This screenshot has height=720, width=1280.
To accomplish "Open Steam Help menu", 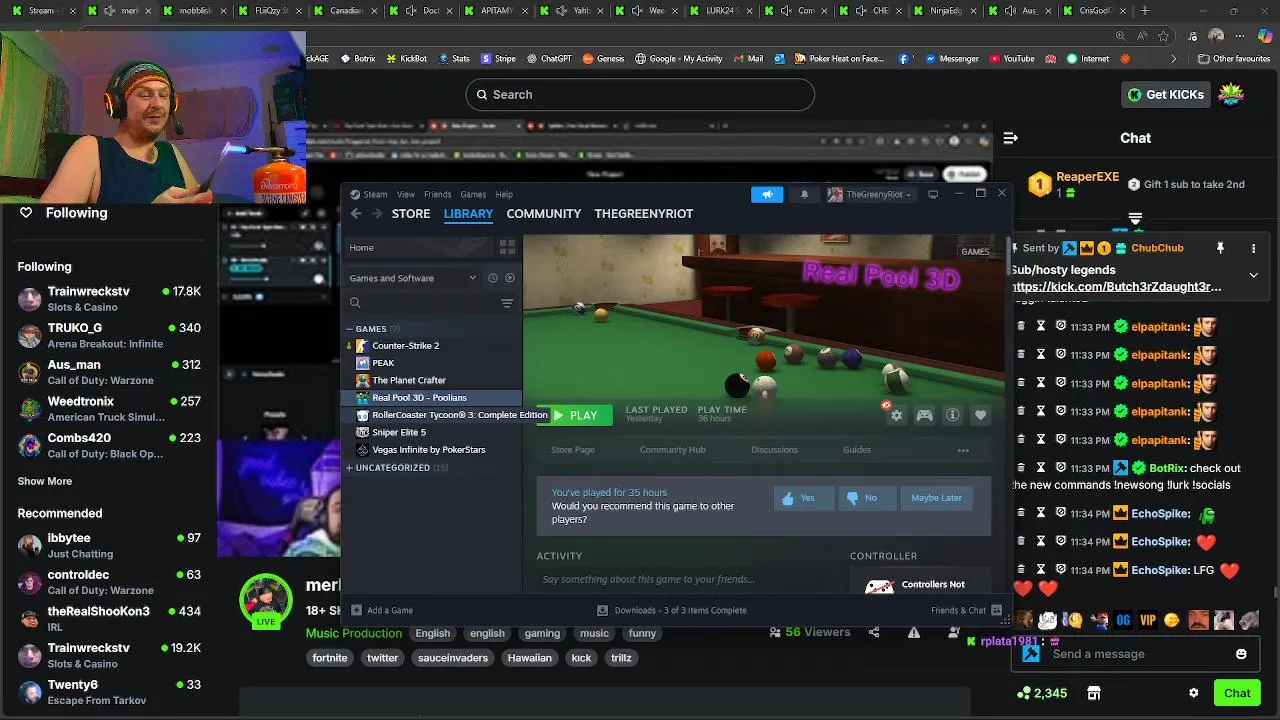I will [504, 194].
